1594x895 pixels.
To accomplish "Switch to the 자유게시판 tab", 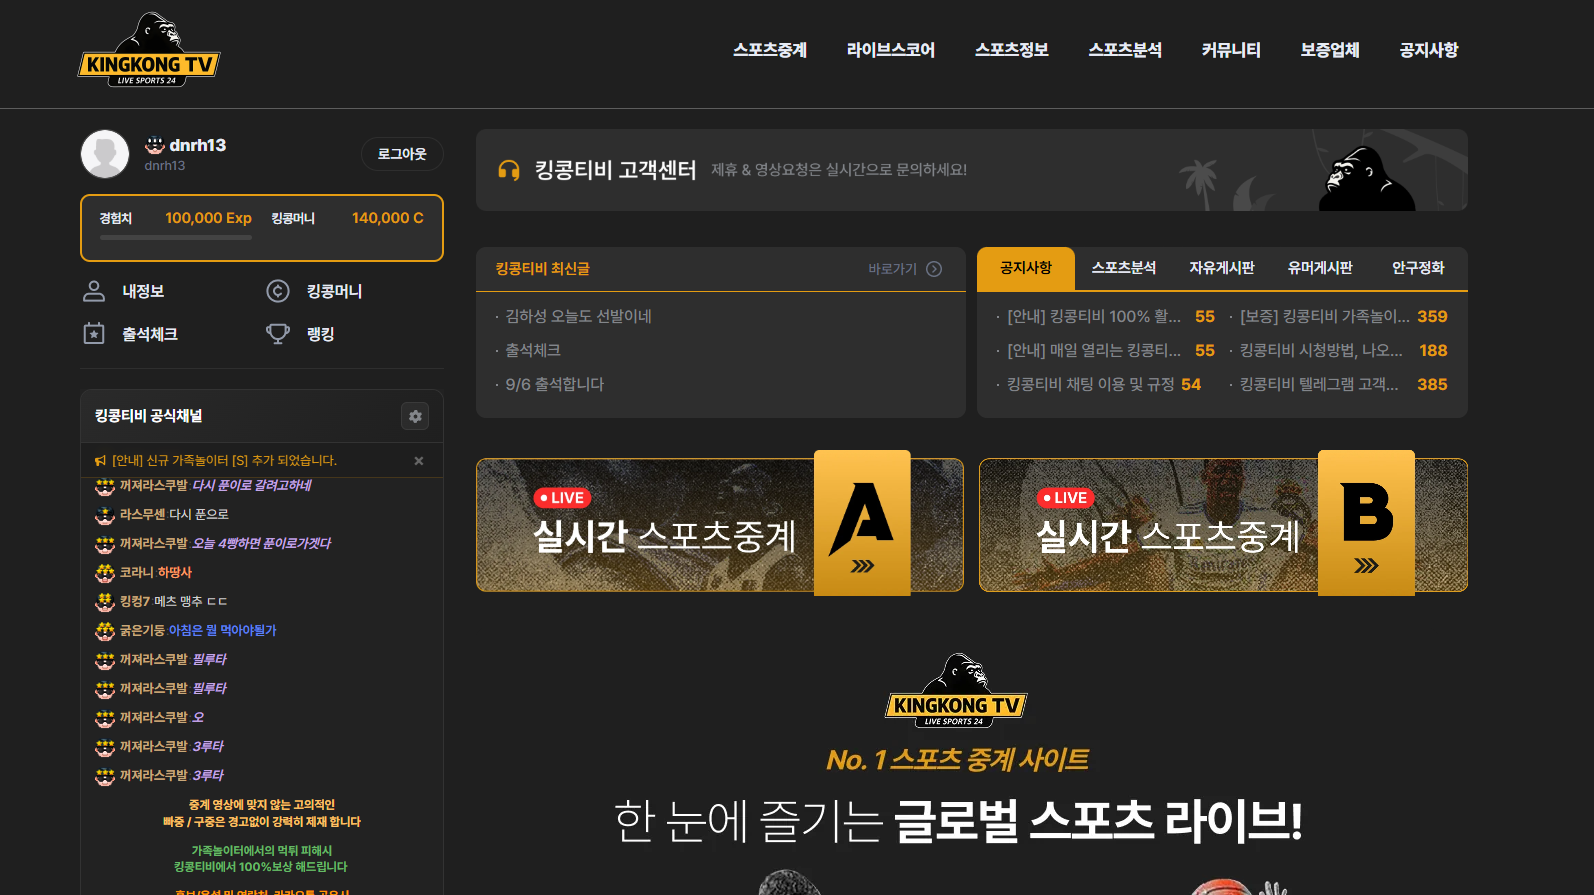I will click(x=1222, y=268).
